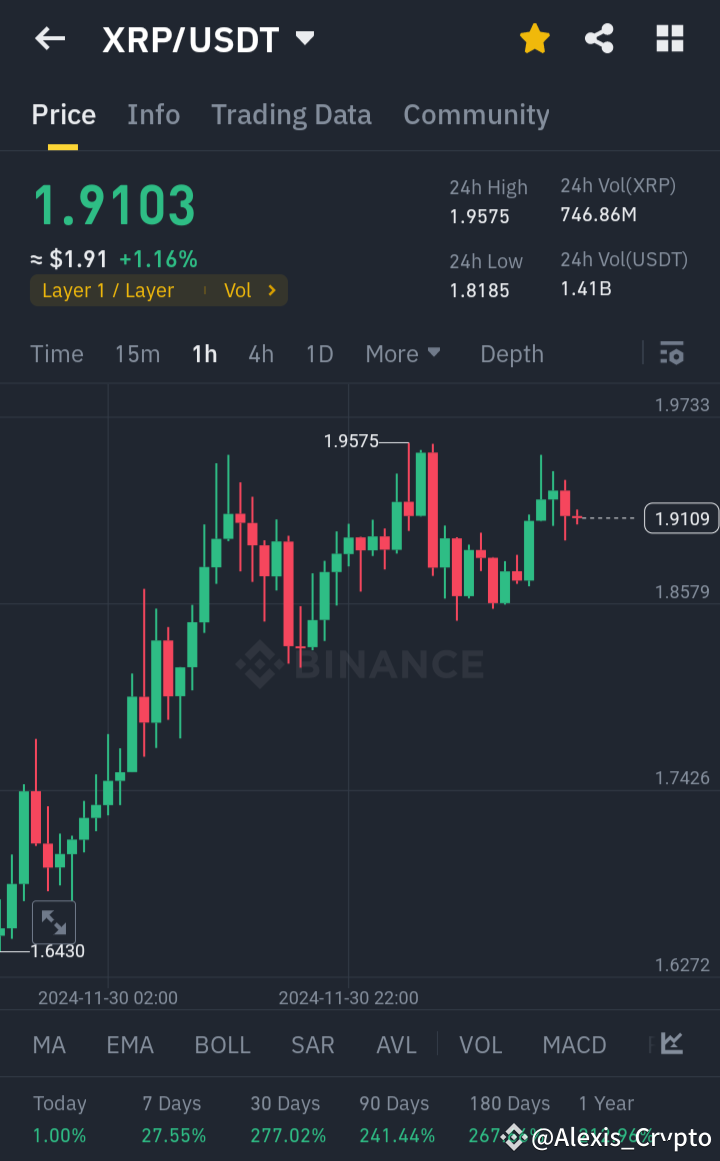Switch to the Trading Data tab
Image resolution: width=720 pixels, height=1161 pixels.
point(291,114)
